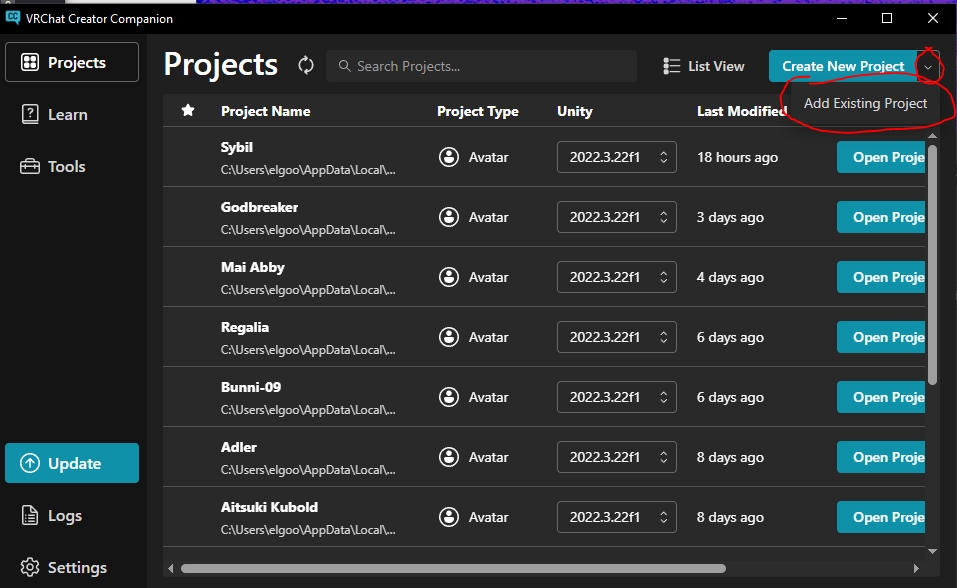Viewport: 957px width, 588px height.
Task: Click the Project Type column header
Action: [478, 111]
